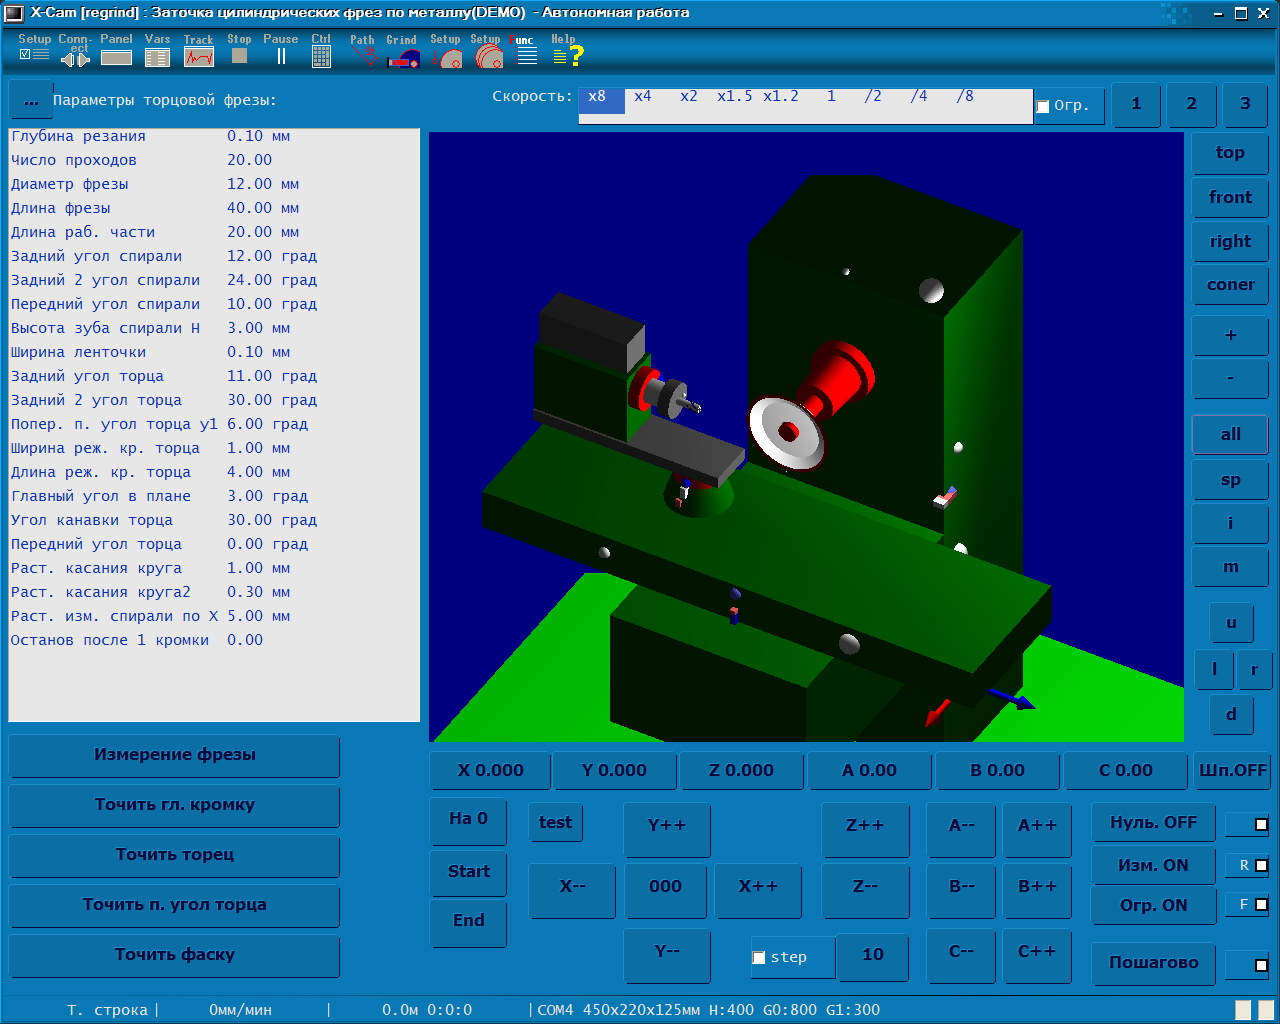Screen dimensions: 1280x1024
Task: Jog with the X++ button
Action: pos(758,889)
